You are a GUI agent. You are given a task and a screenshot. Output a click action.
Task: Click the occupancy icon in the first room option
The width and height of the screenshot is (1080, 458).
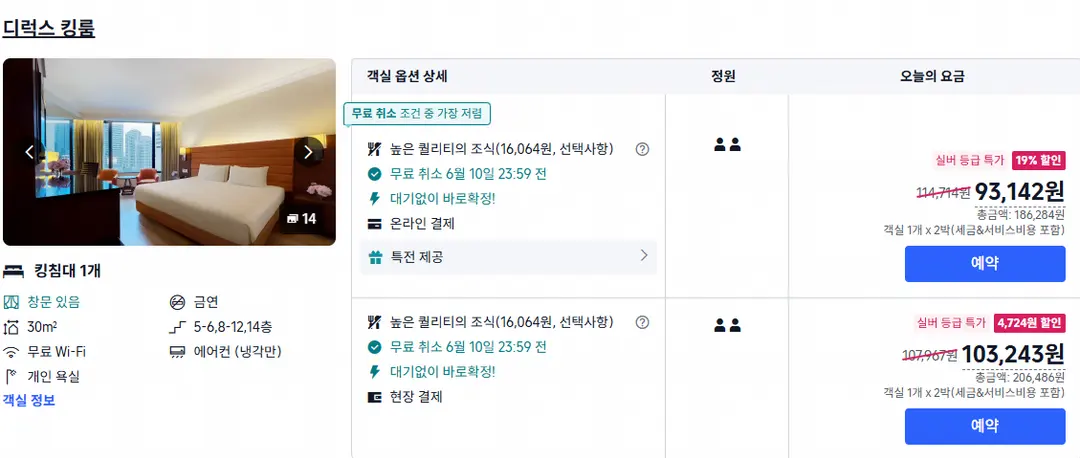pos(727,145)
